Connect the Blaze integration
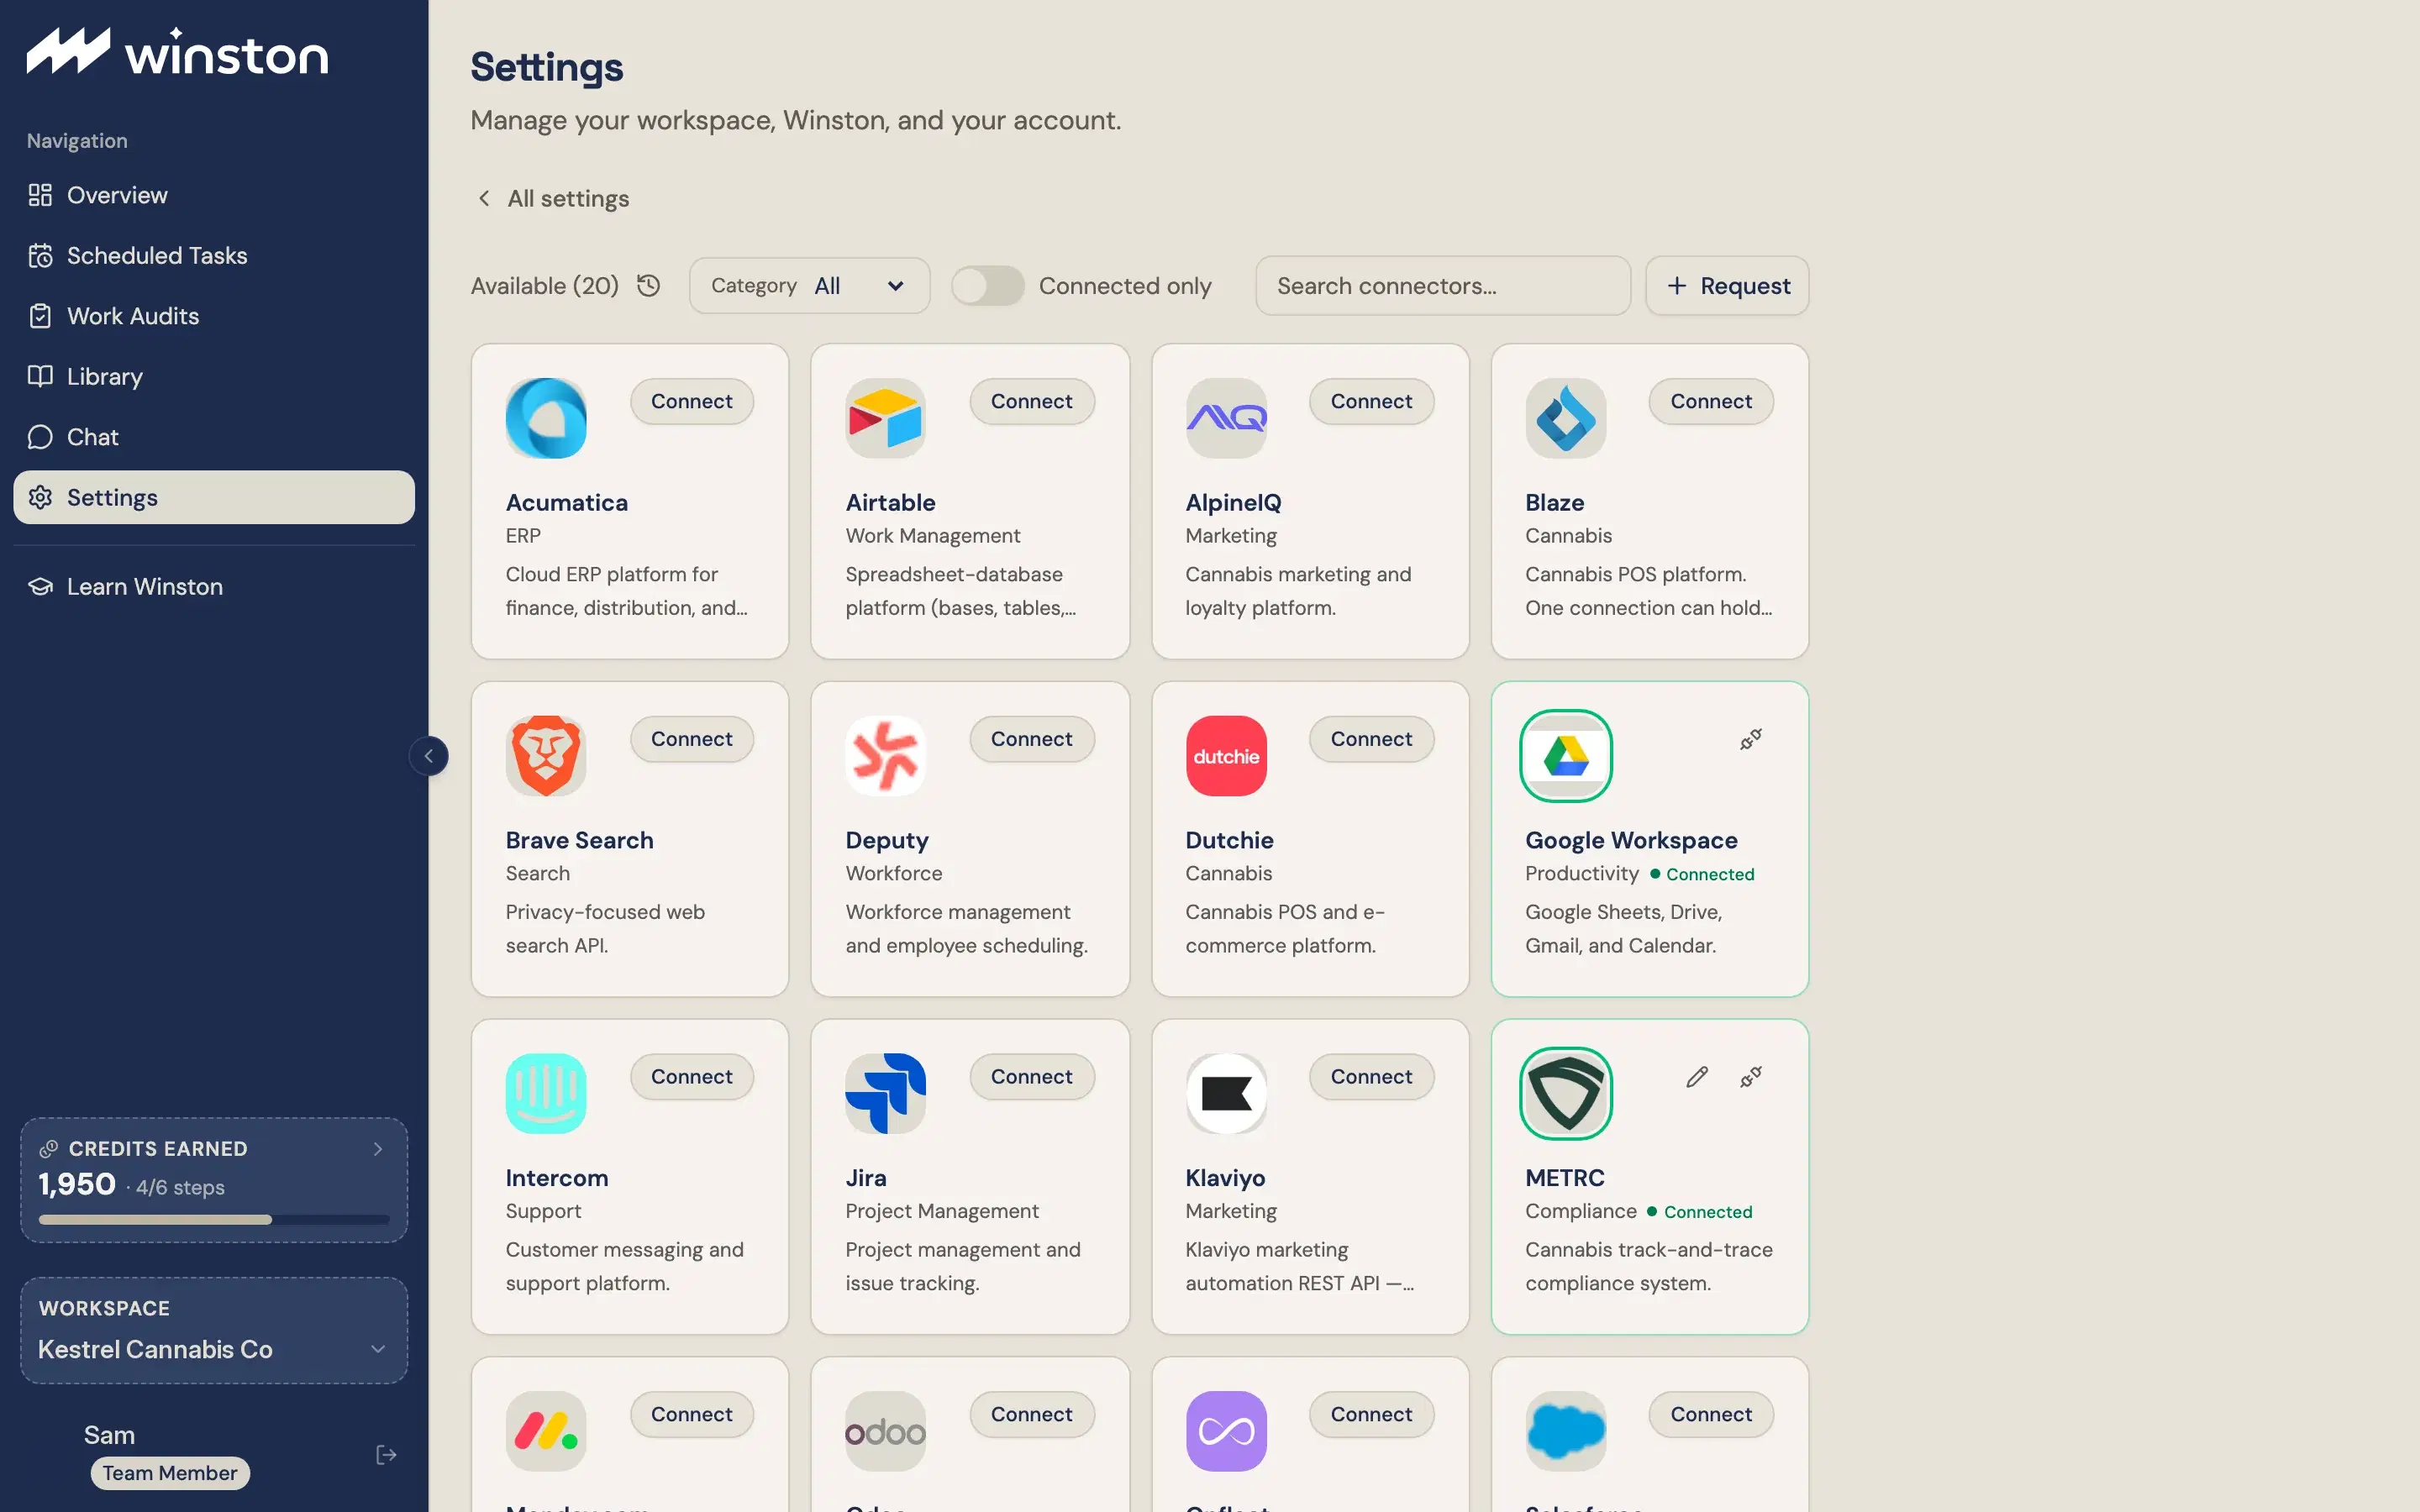Viewport: 2420px width, 1512px height. (1711, 401)
